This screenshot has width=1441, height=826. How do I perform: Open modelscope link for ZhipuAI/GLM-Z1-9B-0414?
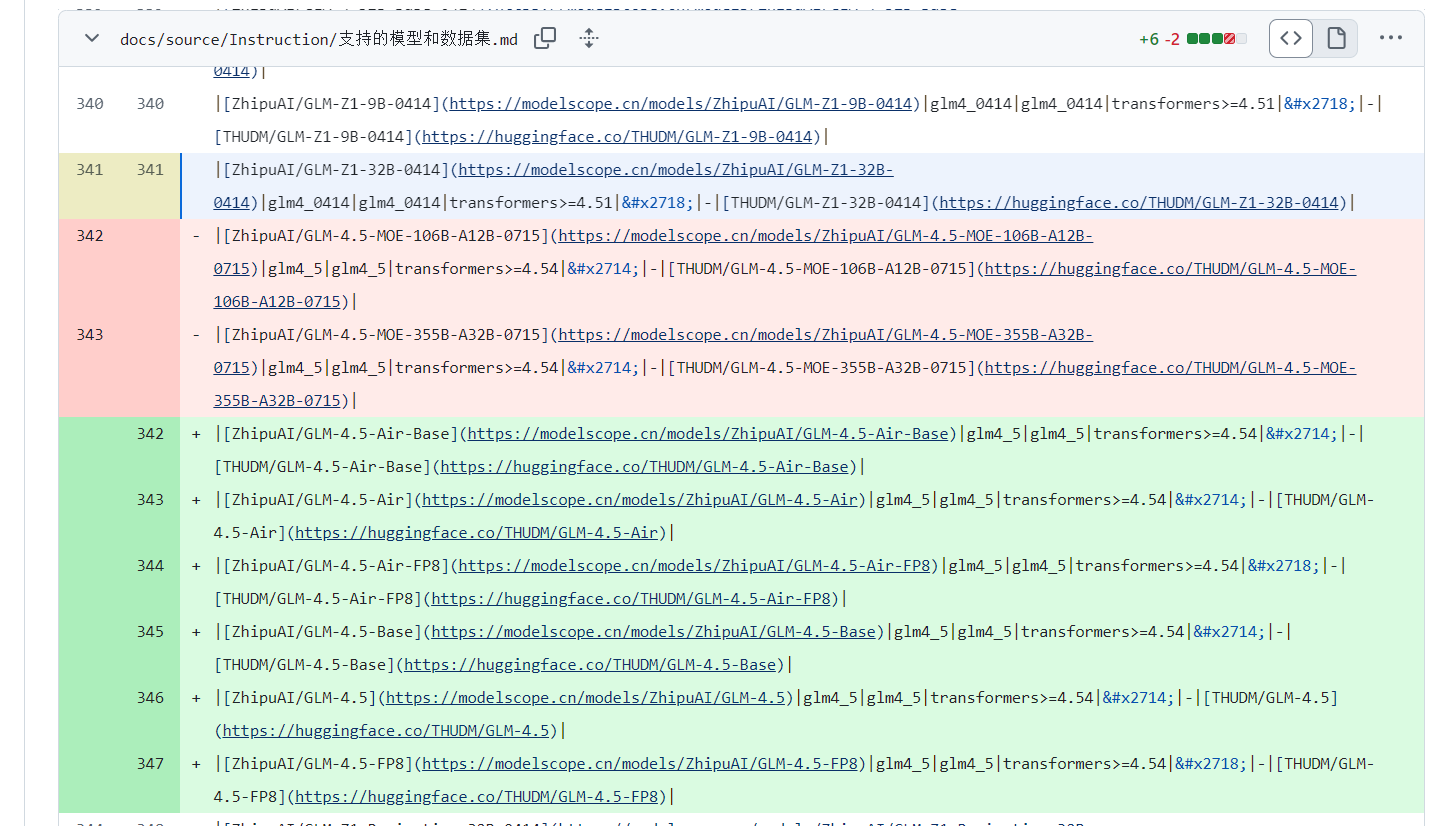tap(680, 104)
